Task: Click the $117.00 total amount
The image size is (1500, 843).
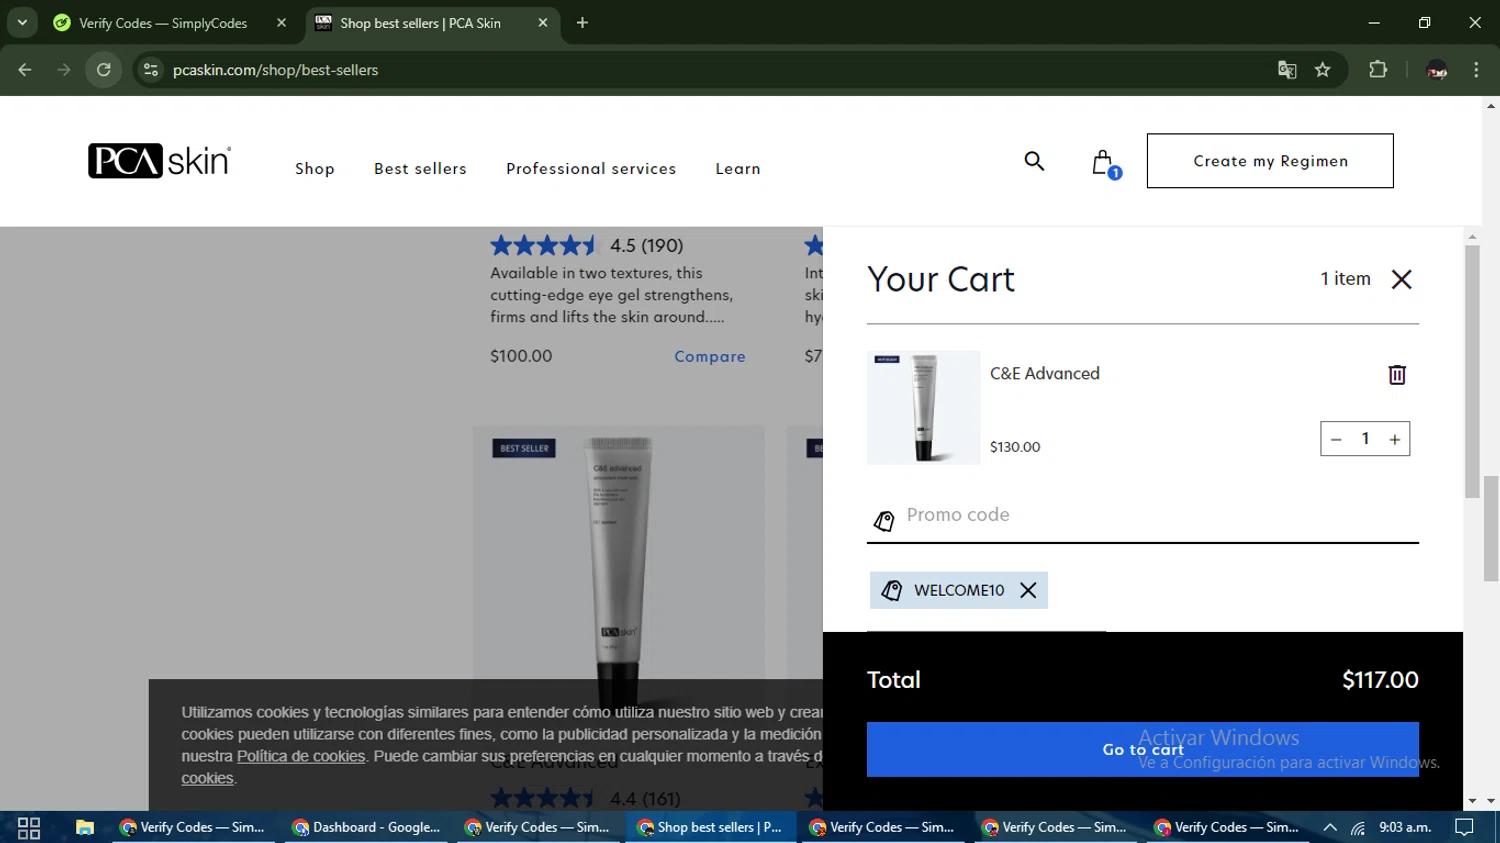Action: point(1380,680)
